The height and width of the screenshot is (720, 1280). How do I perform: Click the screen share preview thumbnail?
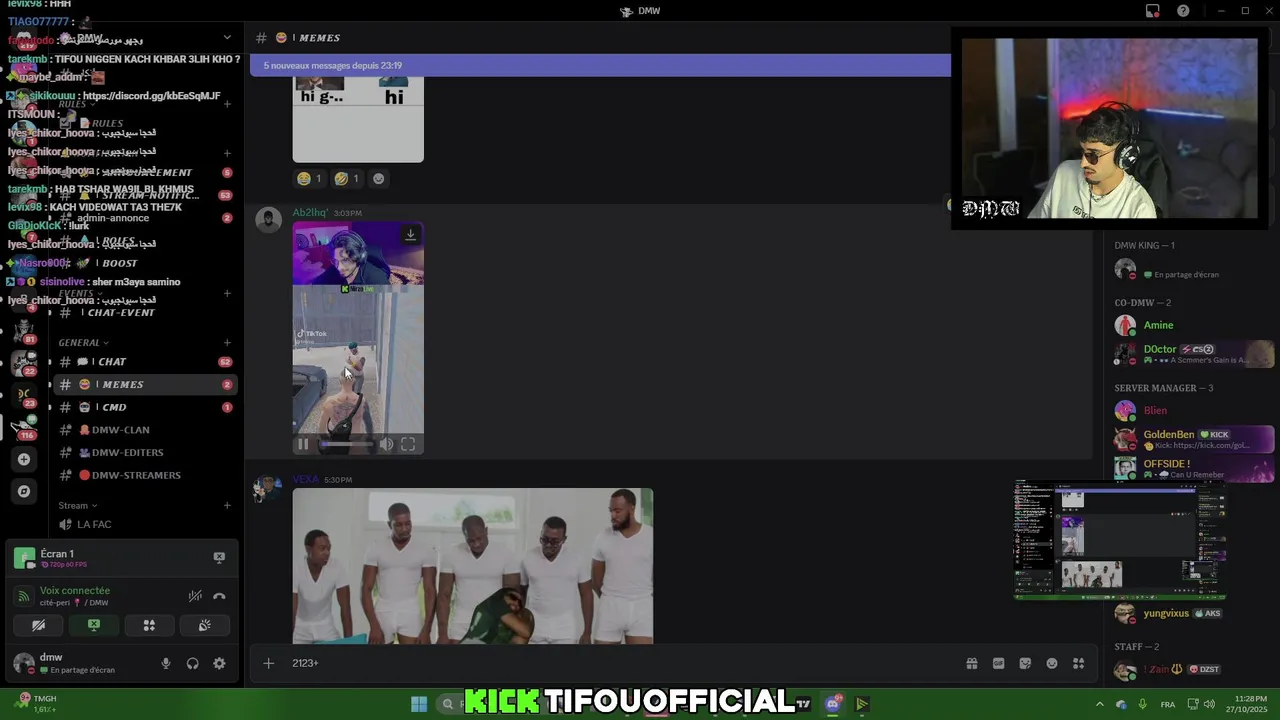pos(1120,540)
